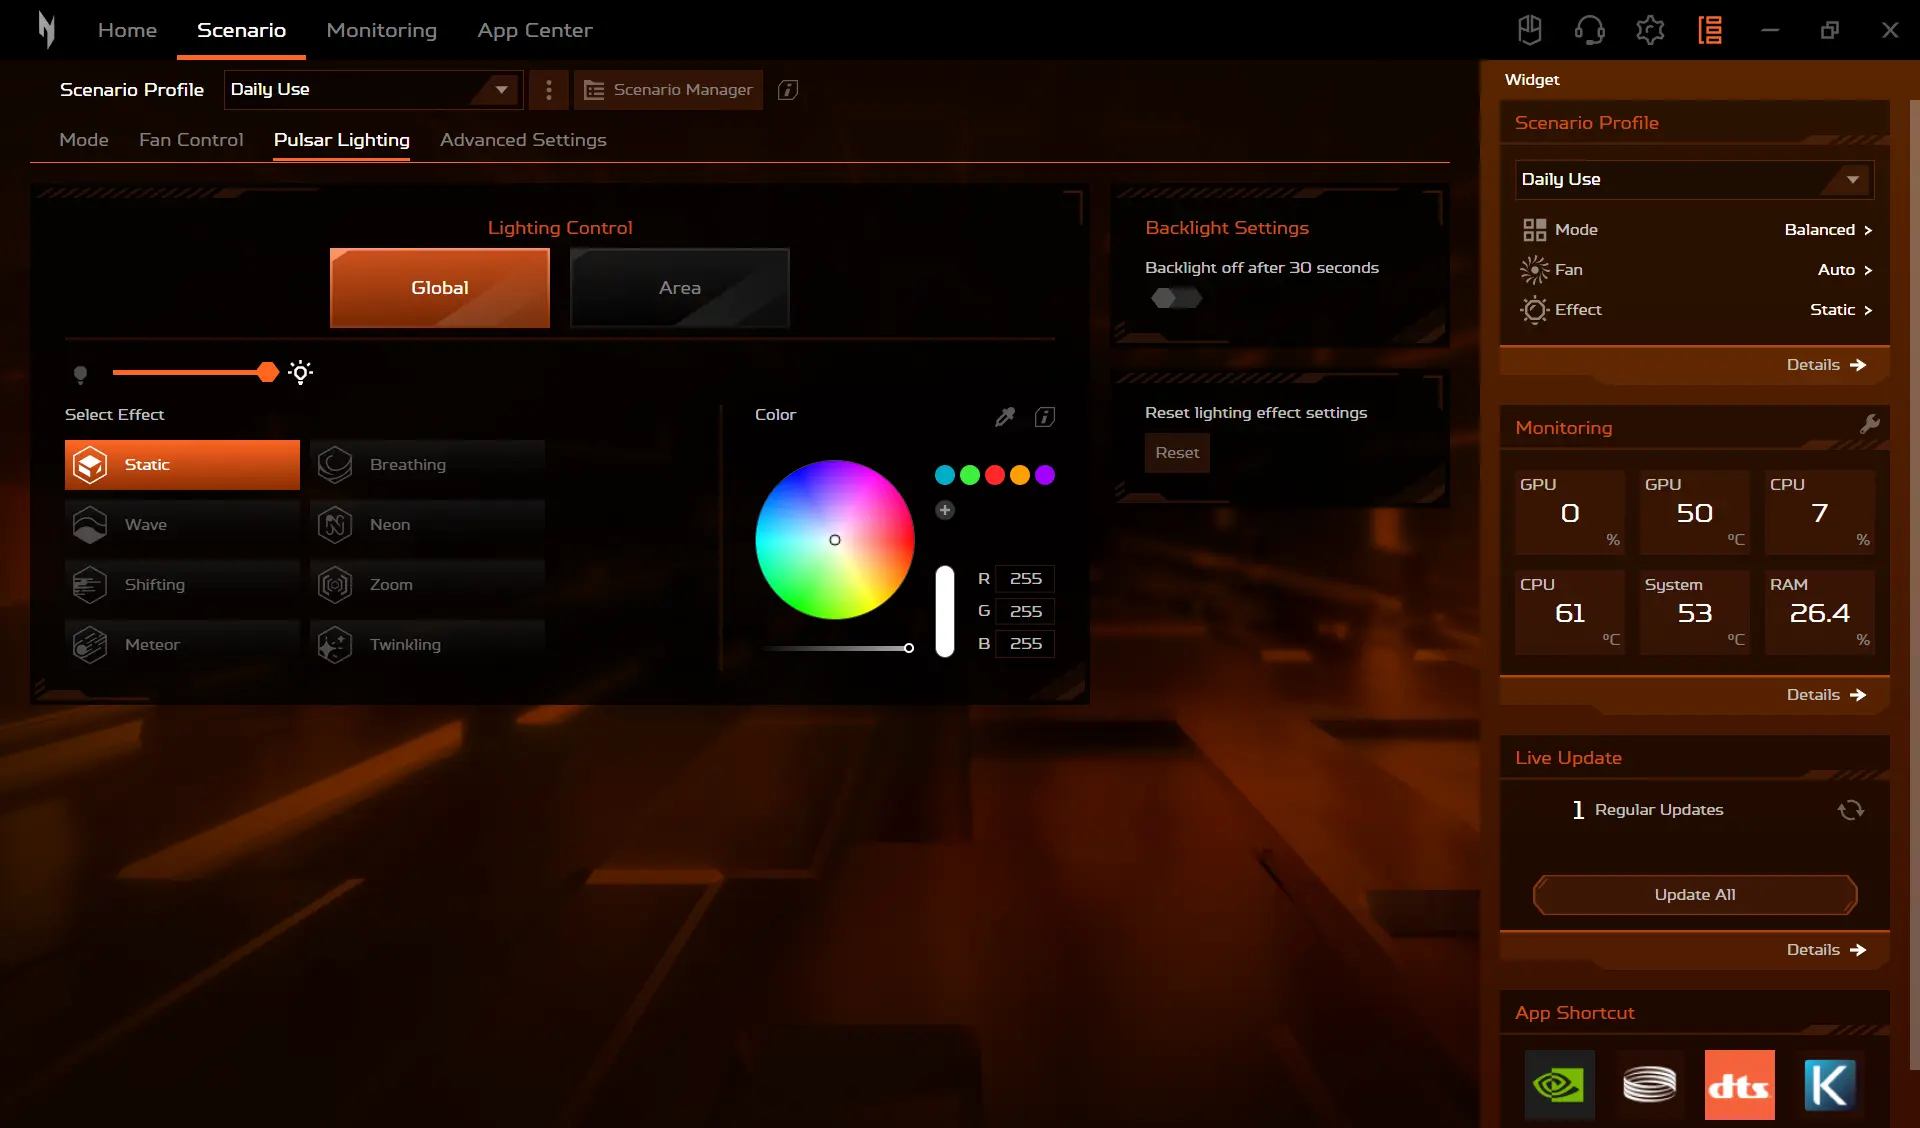Pick the orange preset color swatch

coord(1020,475)
